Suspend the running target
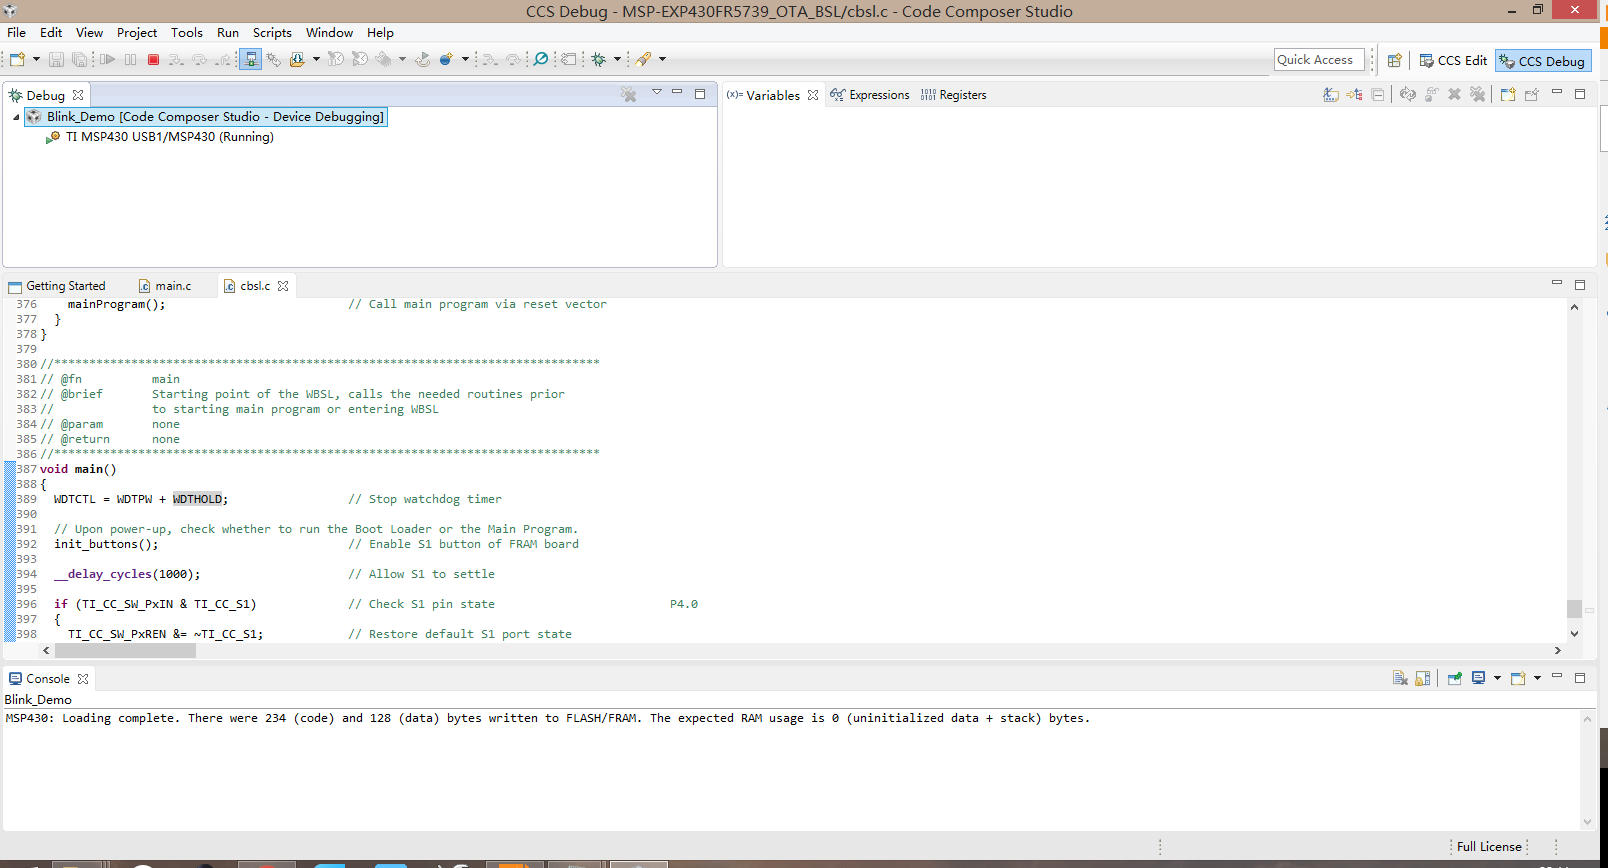The height and width of the screenshot is (868, 1608). [131, 60]
